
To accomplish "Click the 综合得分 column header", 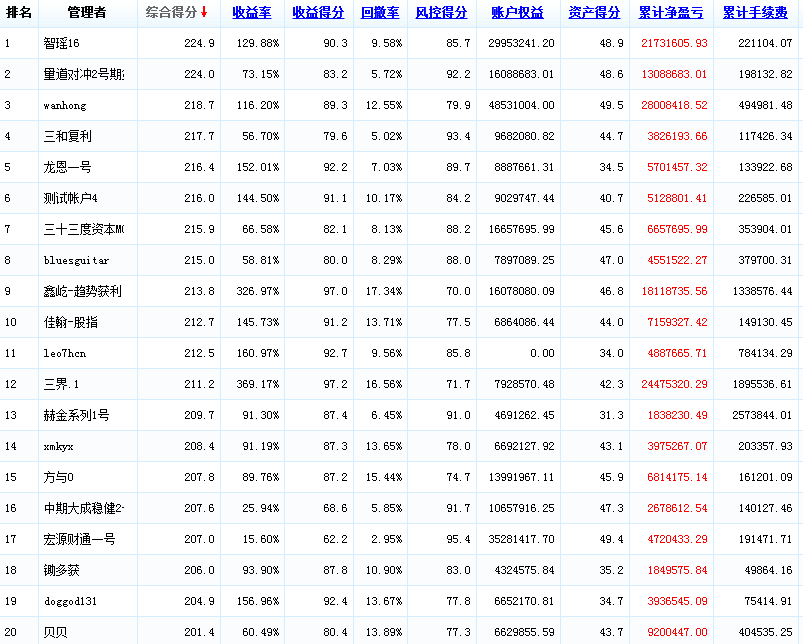I will coord(170,13).
